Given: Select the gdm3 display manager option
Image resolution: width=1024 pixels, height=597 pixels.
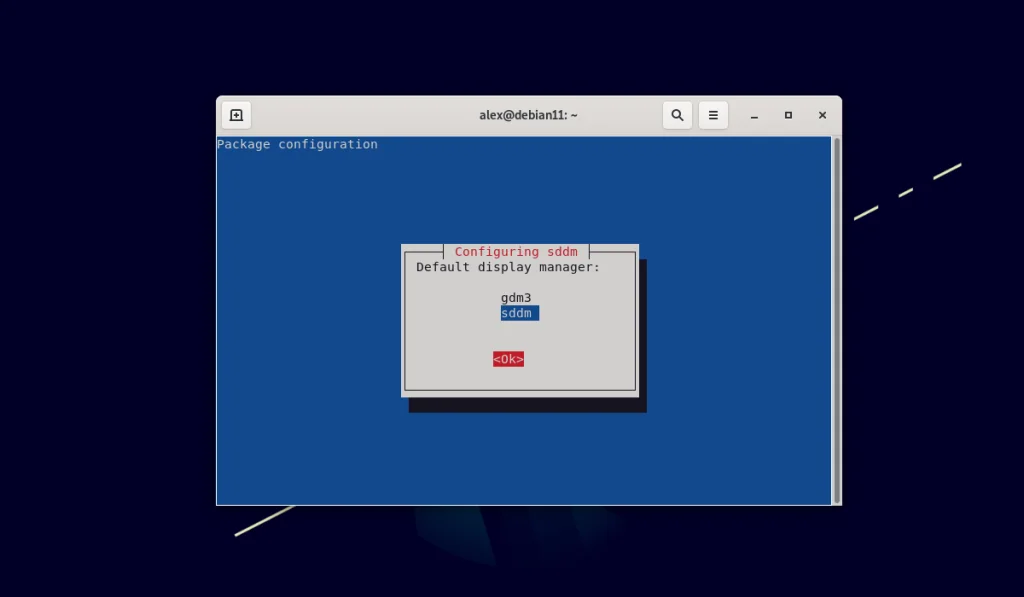Looking at the screenshot, I should pyautogui.click(x=515, y=297).
